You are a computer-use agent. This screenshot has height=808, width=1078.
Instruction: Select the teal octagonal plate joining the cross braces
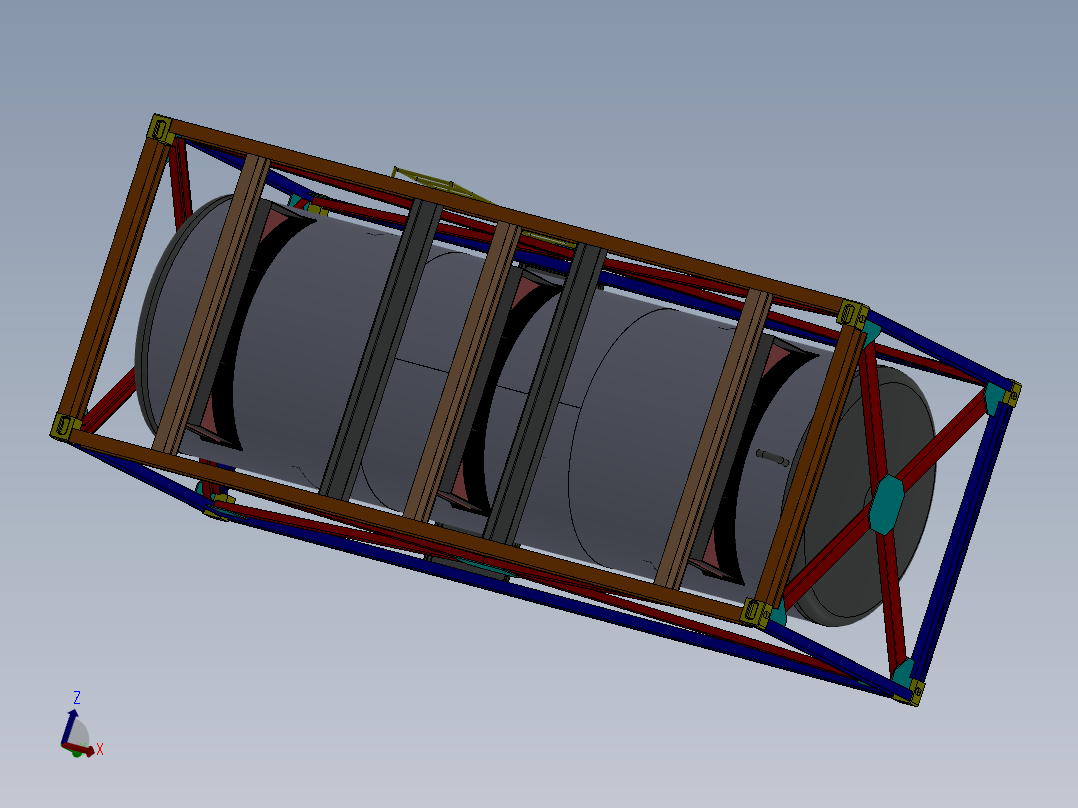(x=886, y=505)
